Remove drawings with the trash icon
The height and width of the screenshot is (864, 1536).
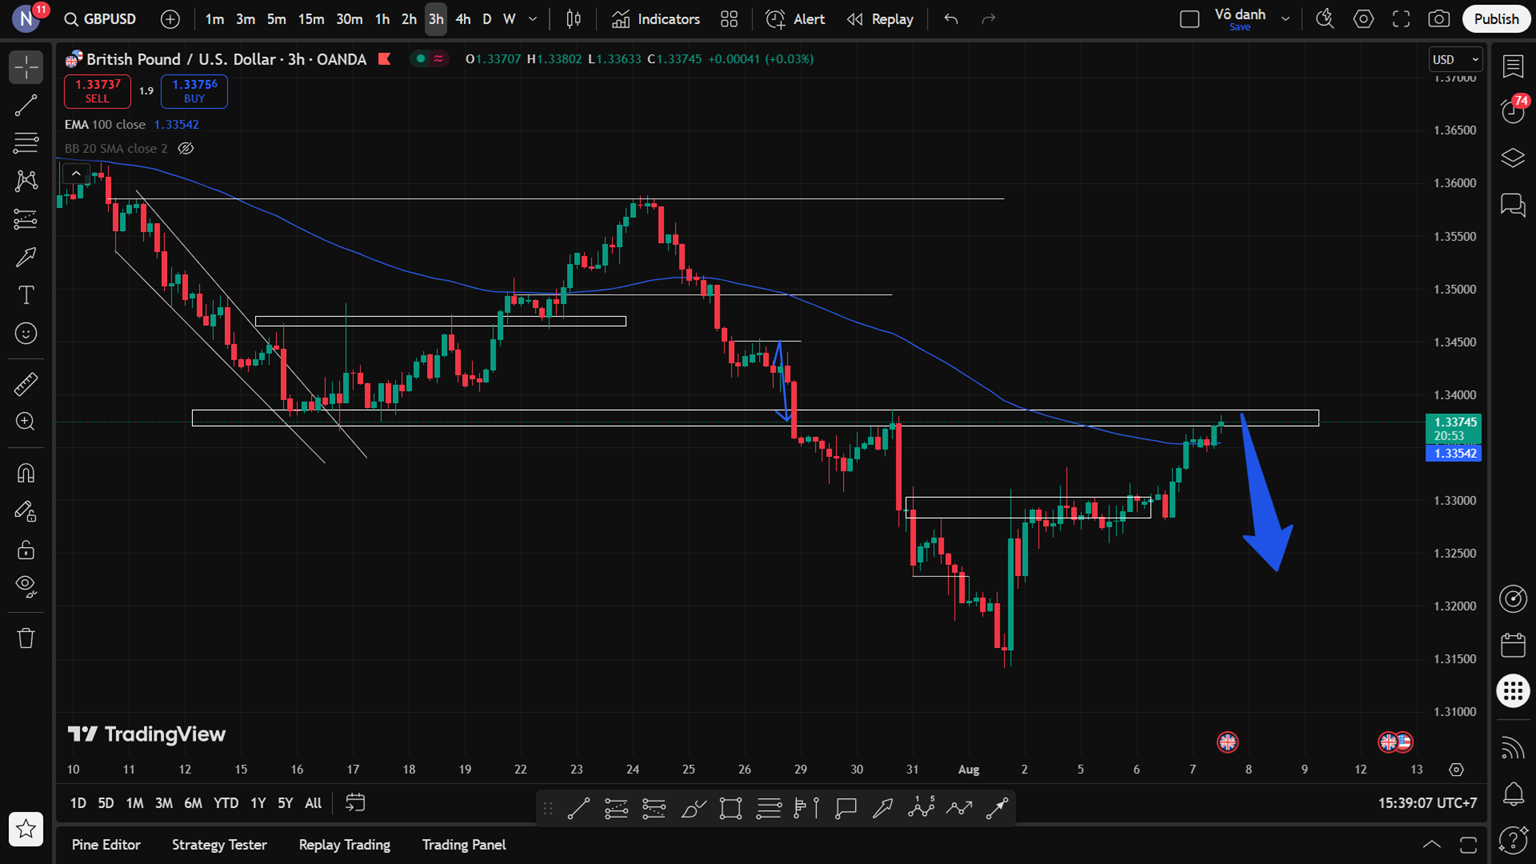click(26, 638)
